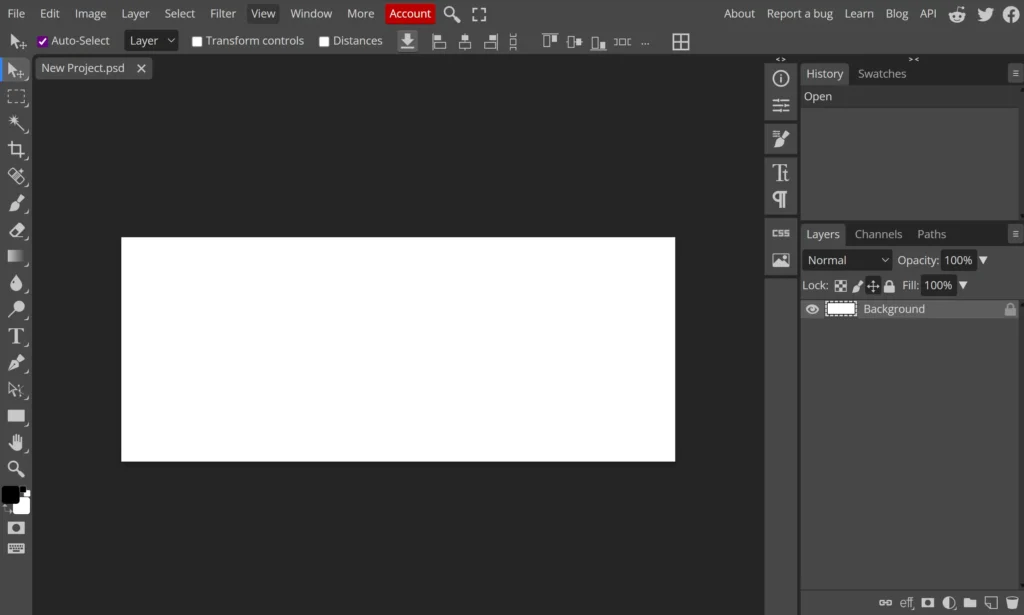Select the Pen tool
This screenshot has width=1024, height=615.
[16, 363]
